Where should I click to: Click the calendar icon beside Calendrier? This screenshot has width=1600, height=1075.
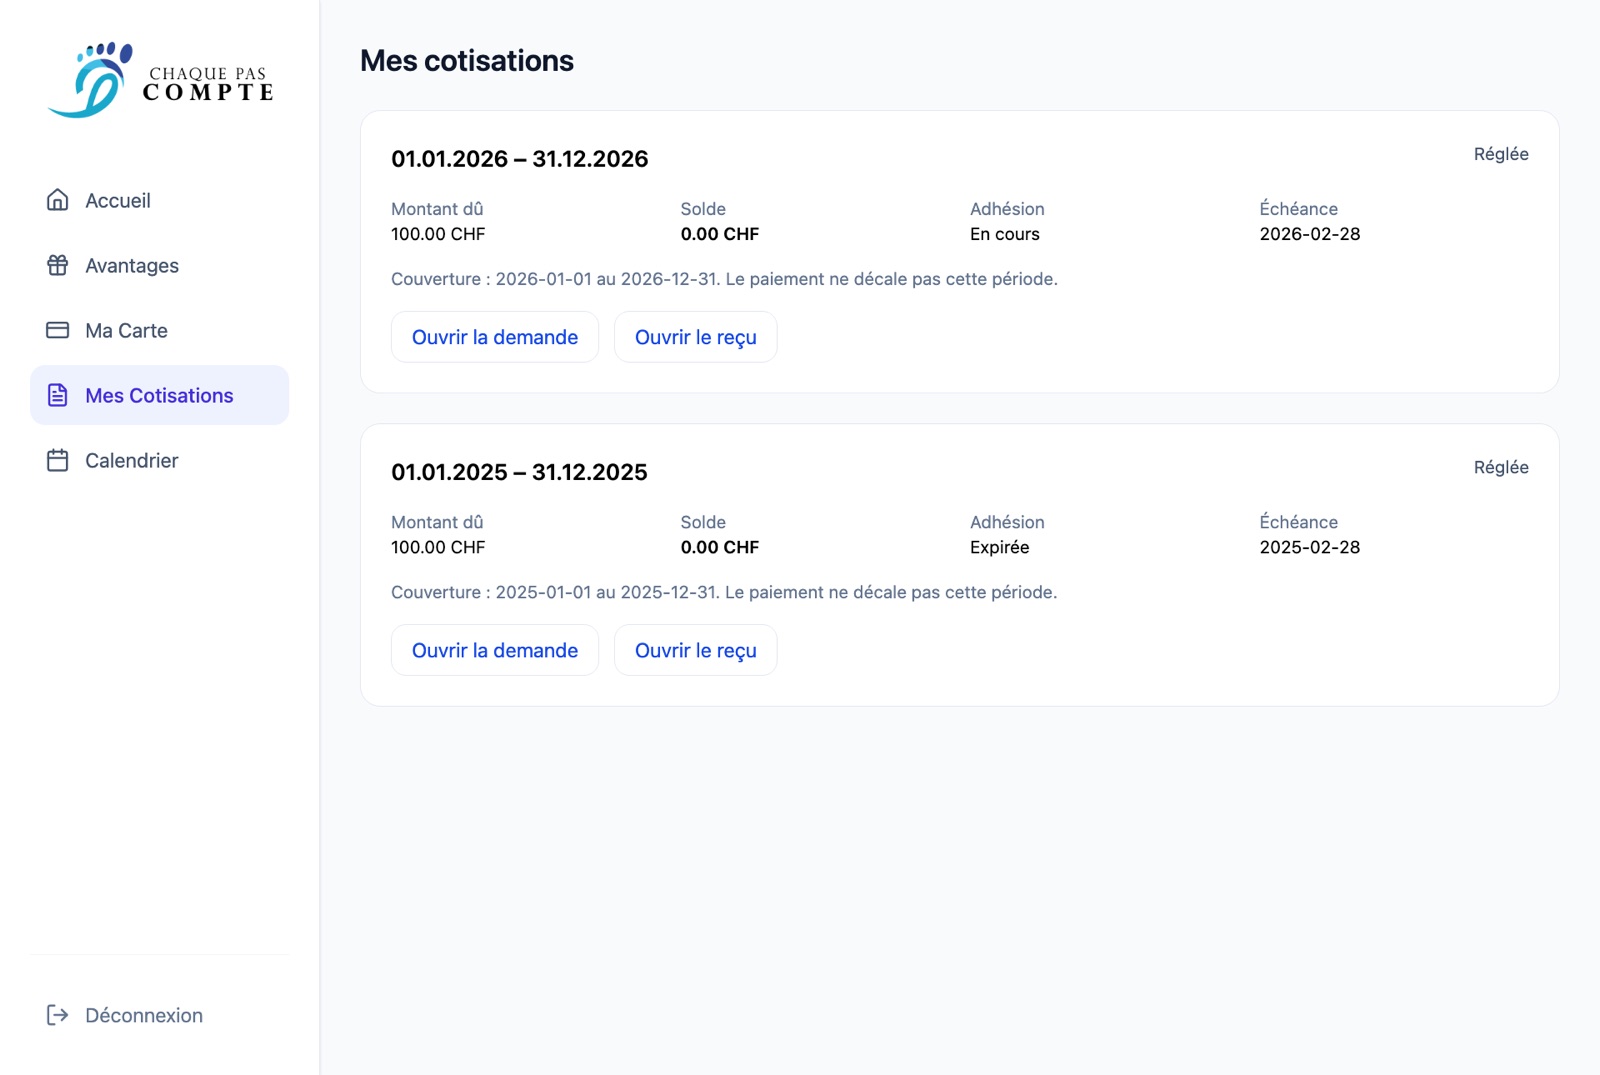[x=58, y=460]
